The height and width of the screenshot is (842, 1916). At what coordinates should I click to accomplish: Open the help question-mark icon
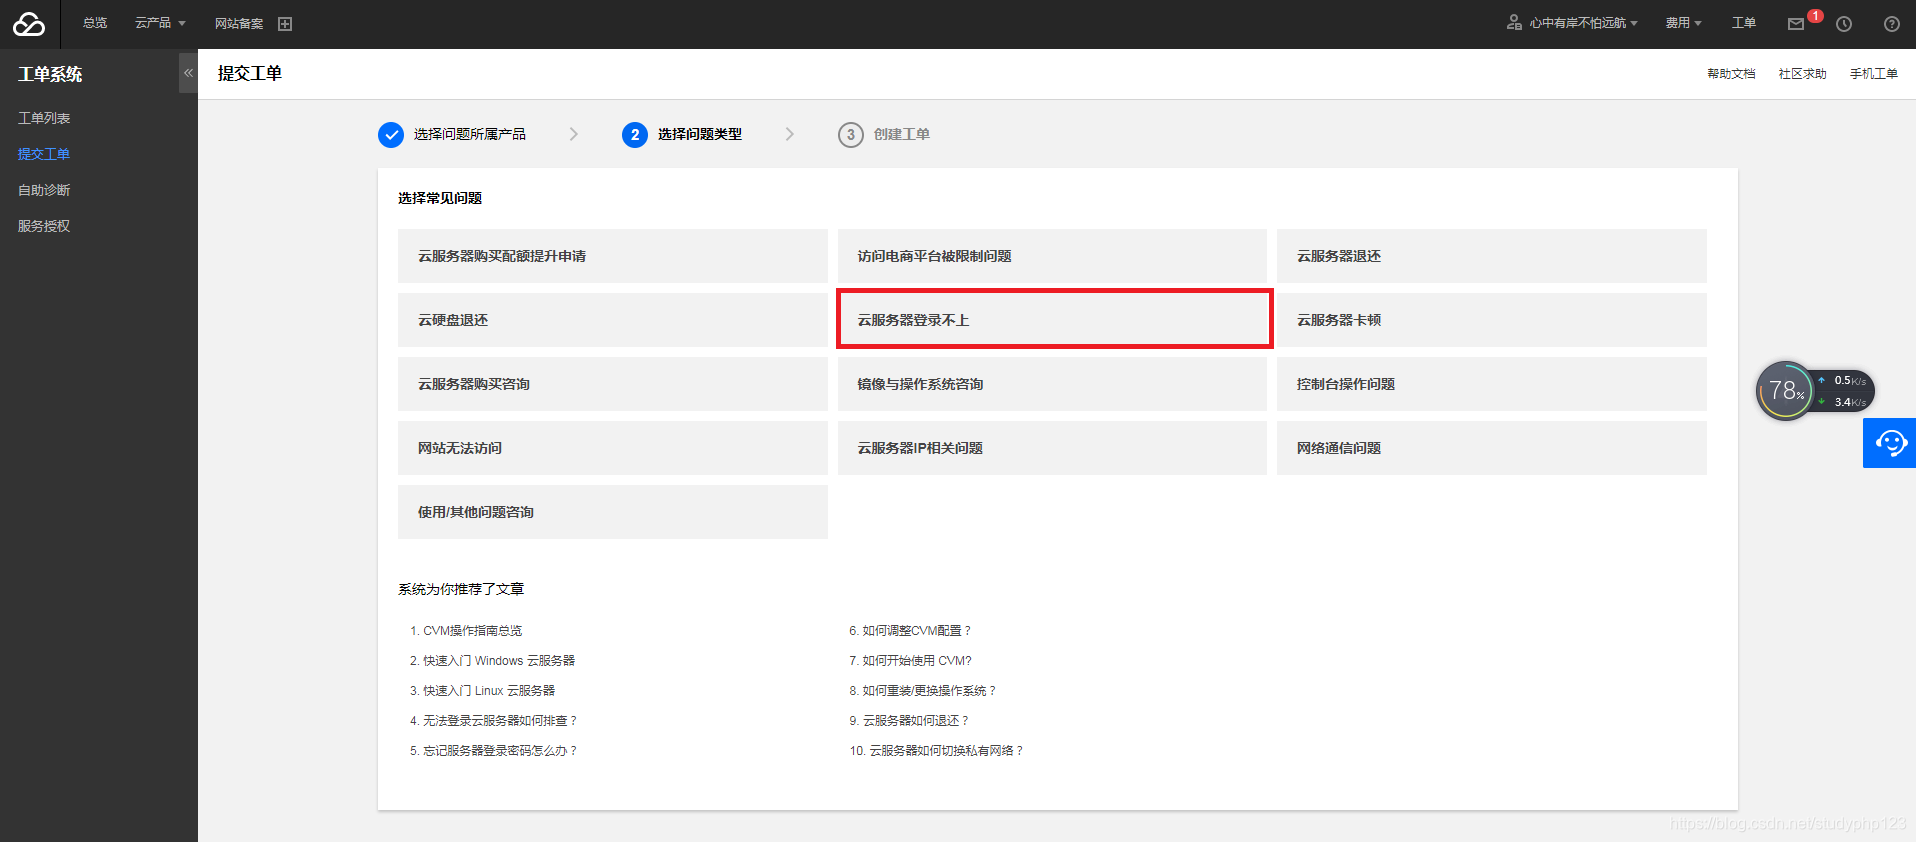pos(1892,24)
